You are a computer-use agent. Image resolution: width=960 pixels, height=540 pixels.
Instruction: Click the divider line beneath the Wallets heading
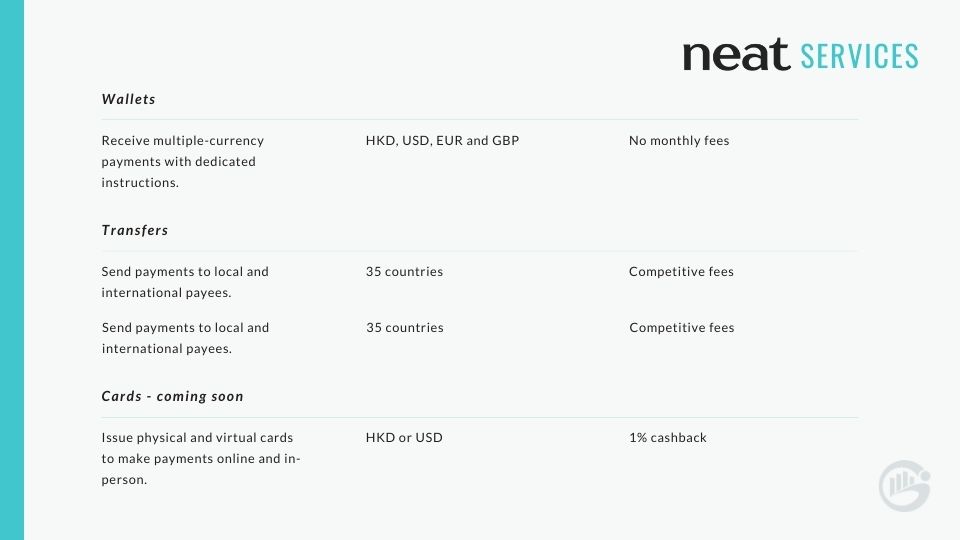click(x=480, y=120)
